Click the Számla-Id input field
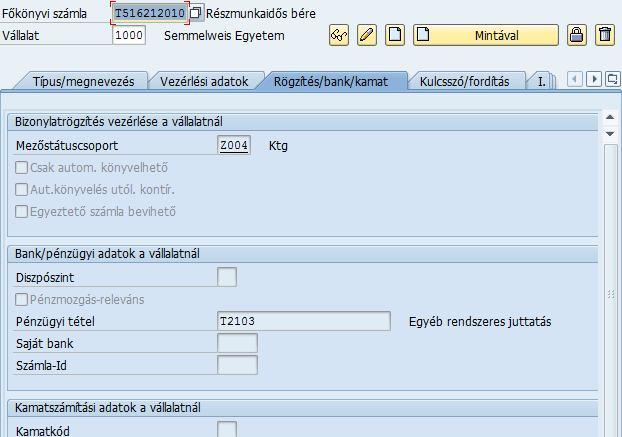This screenshot has height=437, width=622. point(237,365)
